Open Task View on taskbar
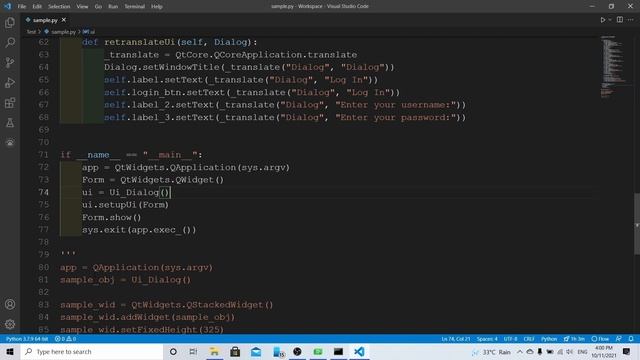 pos(193,351)
